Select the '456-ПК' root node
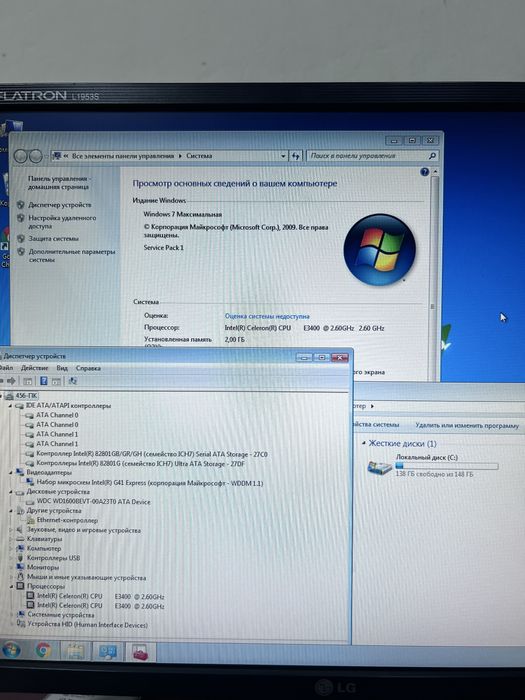Viewport: 525px width, 700px height. 26,396
